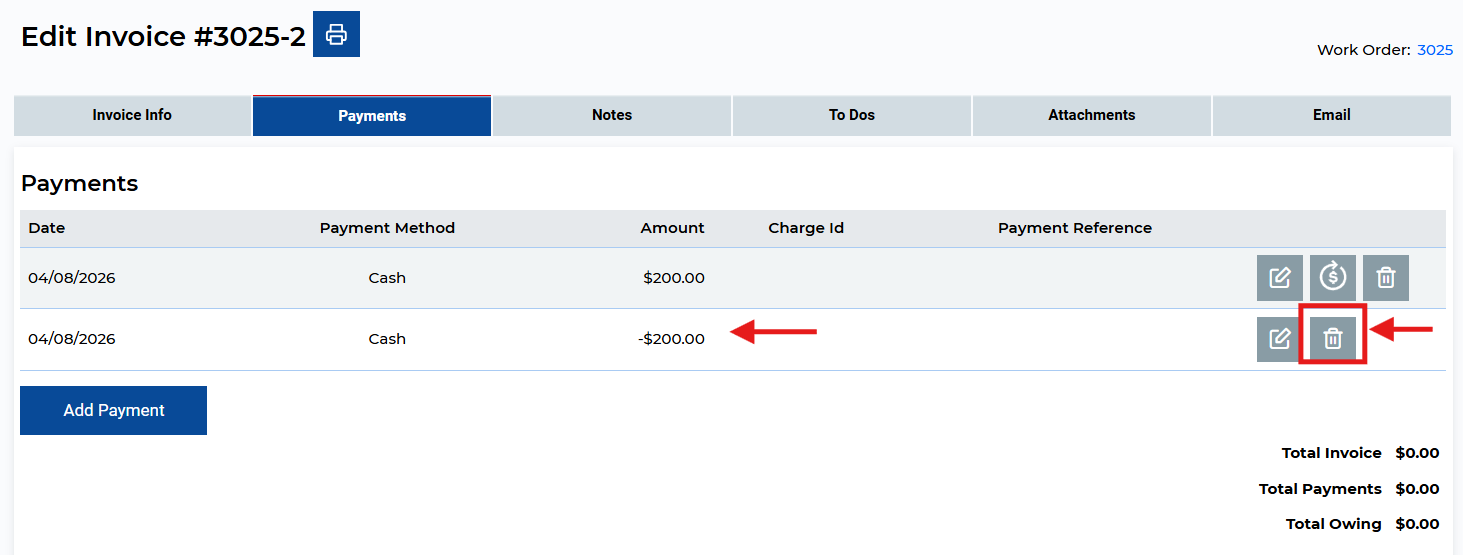Click the print invoice icon
This screenshot has width=1463, height=555.
(336, 35)
